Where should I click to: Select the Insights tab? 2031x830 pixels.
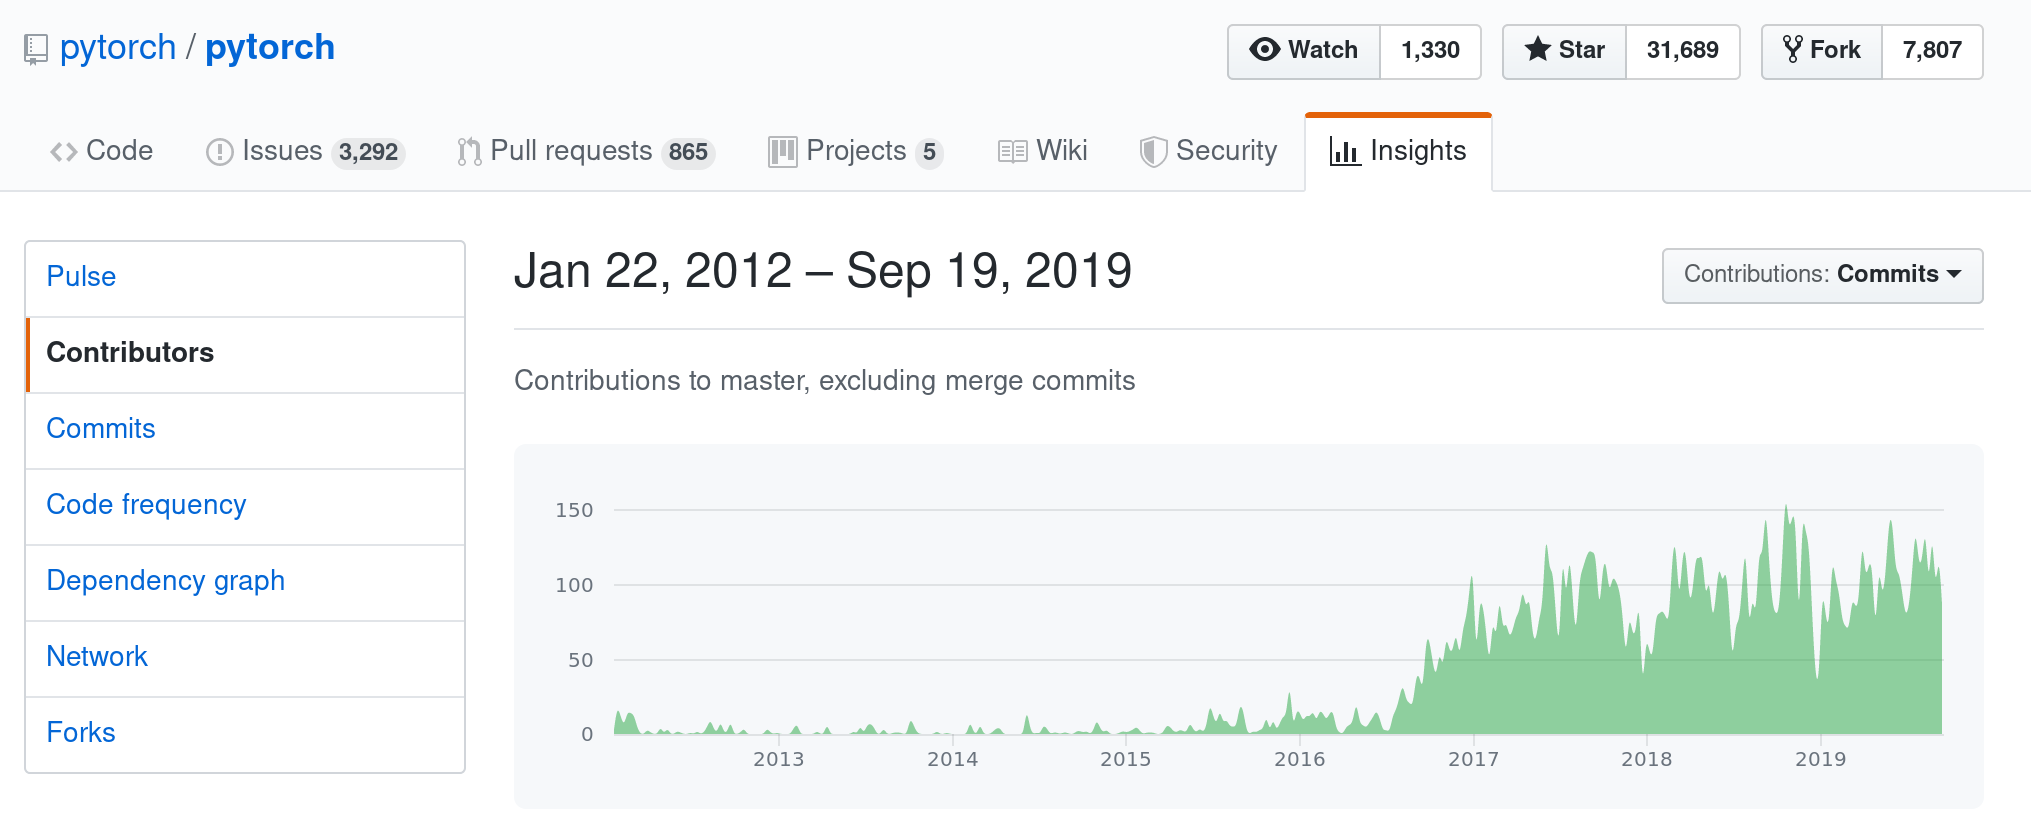point(1398,152)
